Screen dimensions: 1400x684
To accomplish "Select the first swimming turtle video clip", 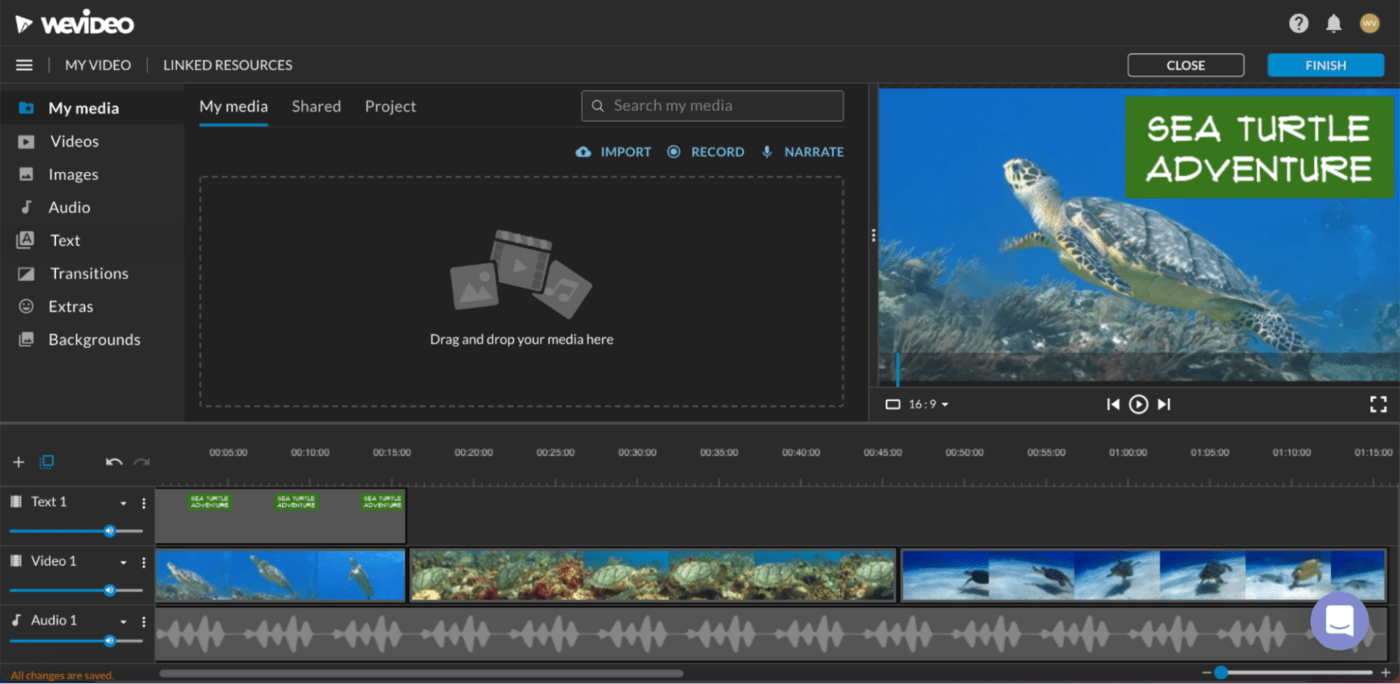I will click(x=281, y=575).
